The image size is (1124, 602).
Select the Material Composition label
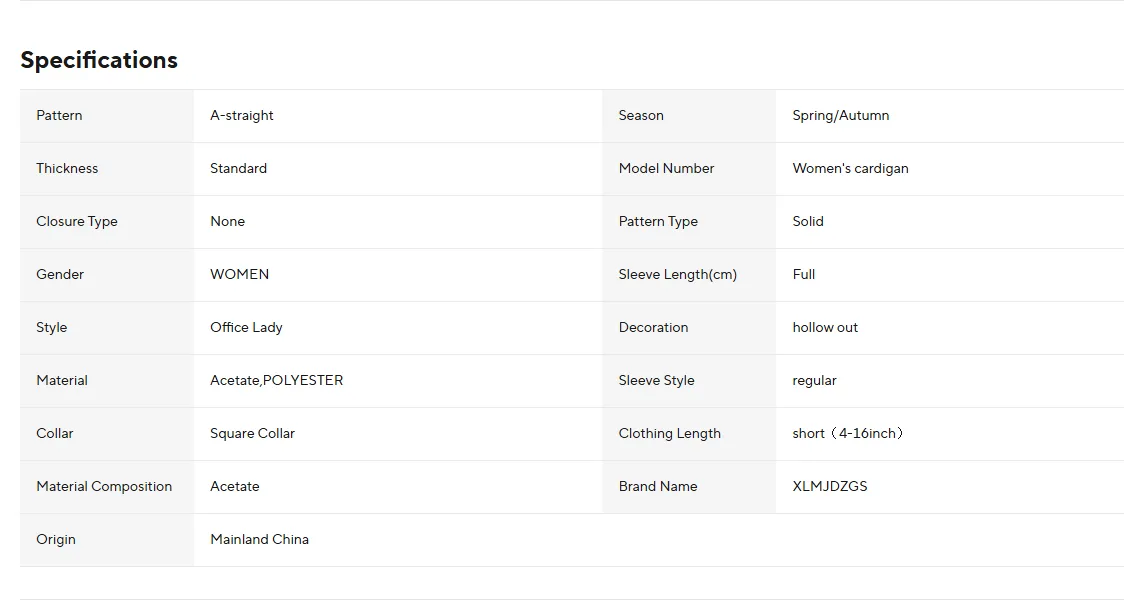[104, 487]
